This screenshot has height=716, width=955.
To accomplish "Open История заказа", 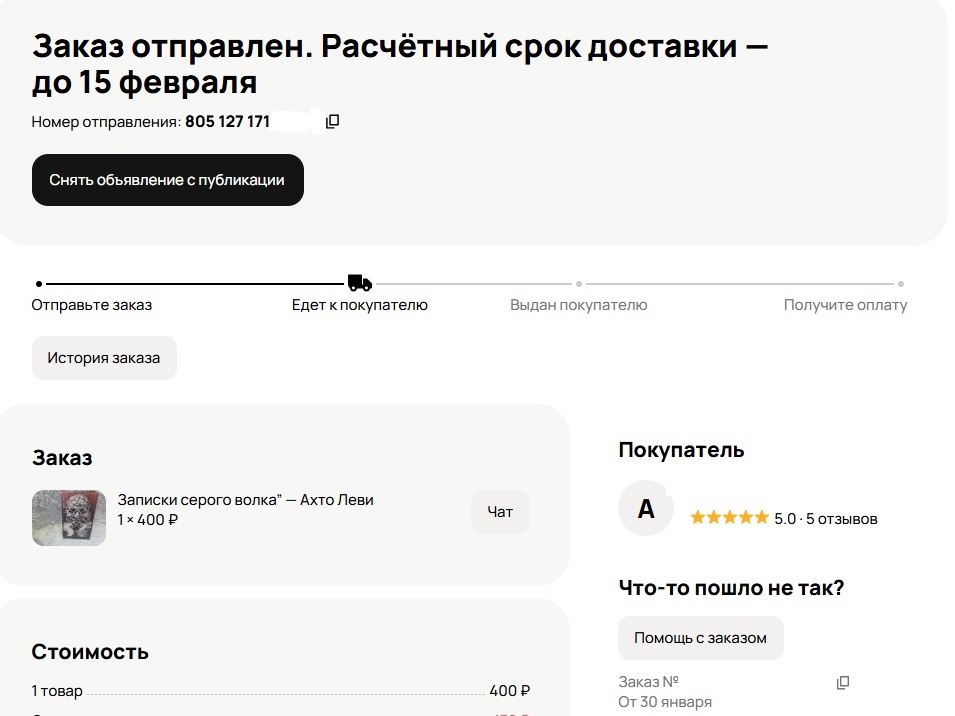I will click(104, 358).
